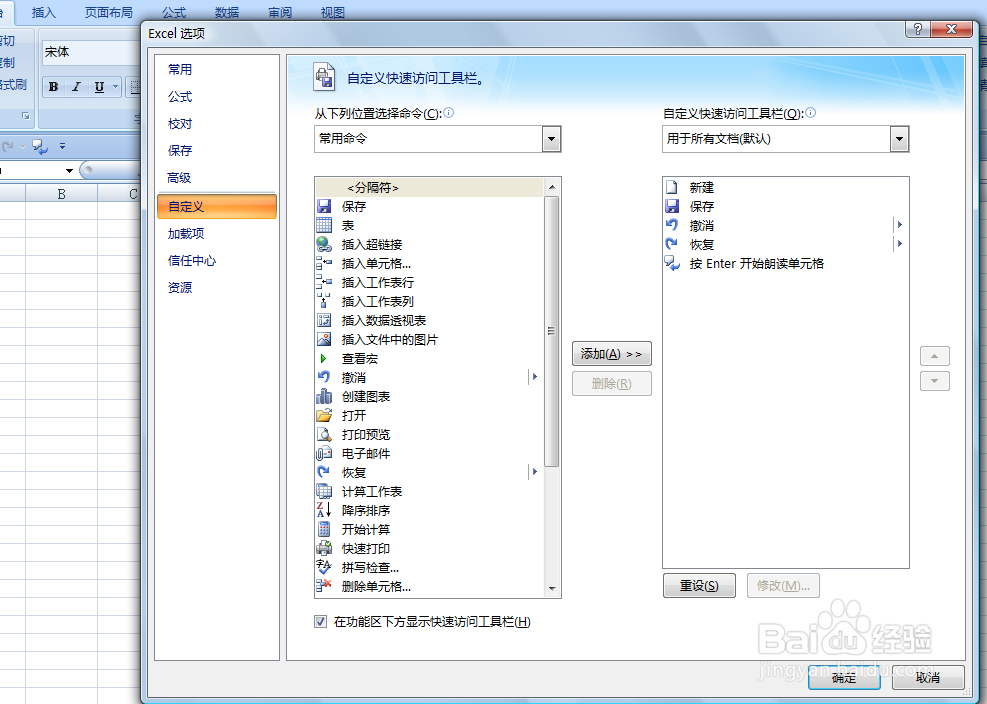Expand the 恢复 submenu arrow in left list
Viewport: 987px width, 704px height.
coord(534,472)
